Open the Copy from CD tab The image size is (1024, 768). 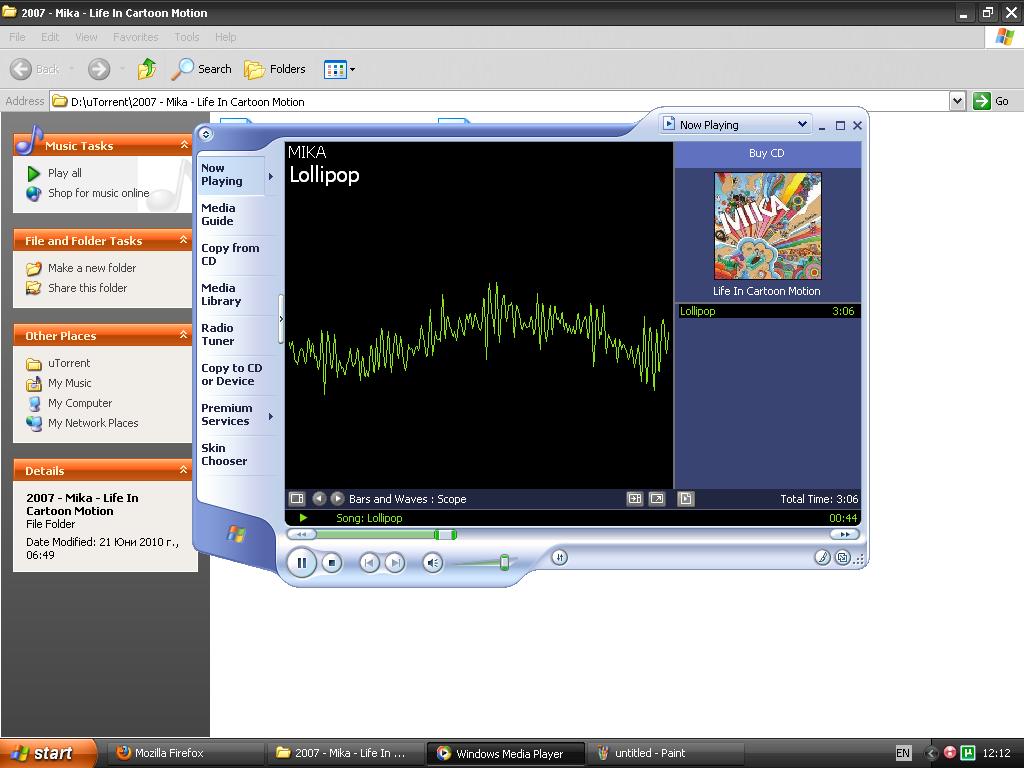(x=231, y=254)
